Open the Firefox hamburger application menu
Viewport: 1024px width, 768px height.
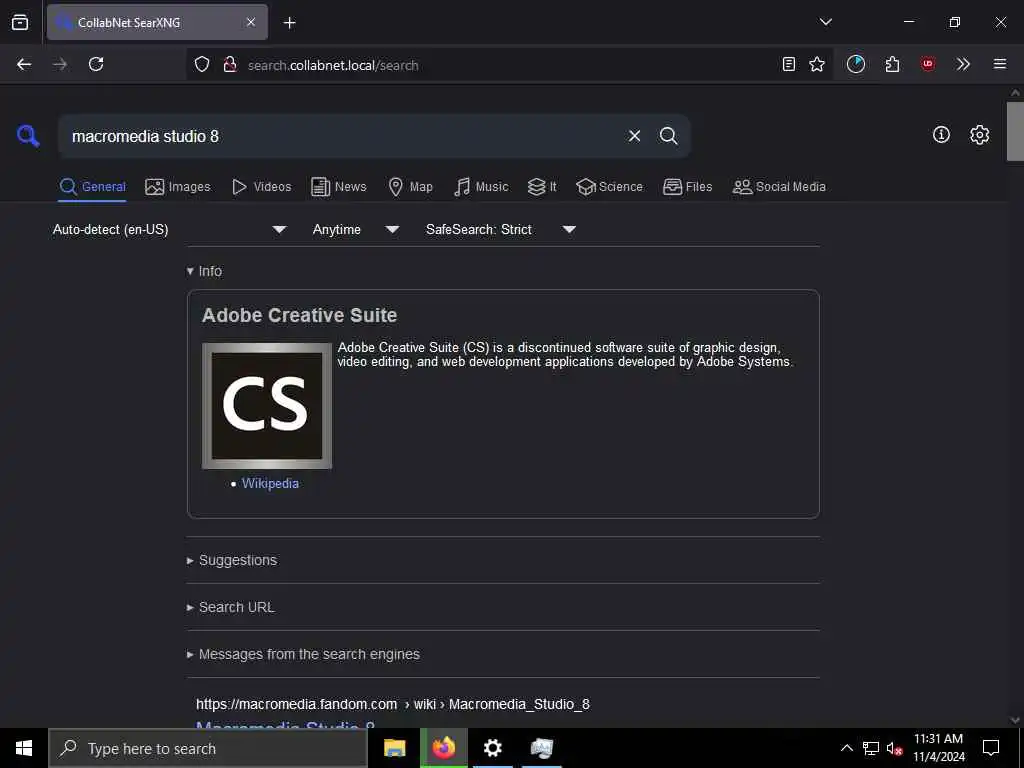click(x=1000, y=64)
